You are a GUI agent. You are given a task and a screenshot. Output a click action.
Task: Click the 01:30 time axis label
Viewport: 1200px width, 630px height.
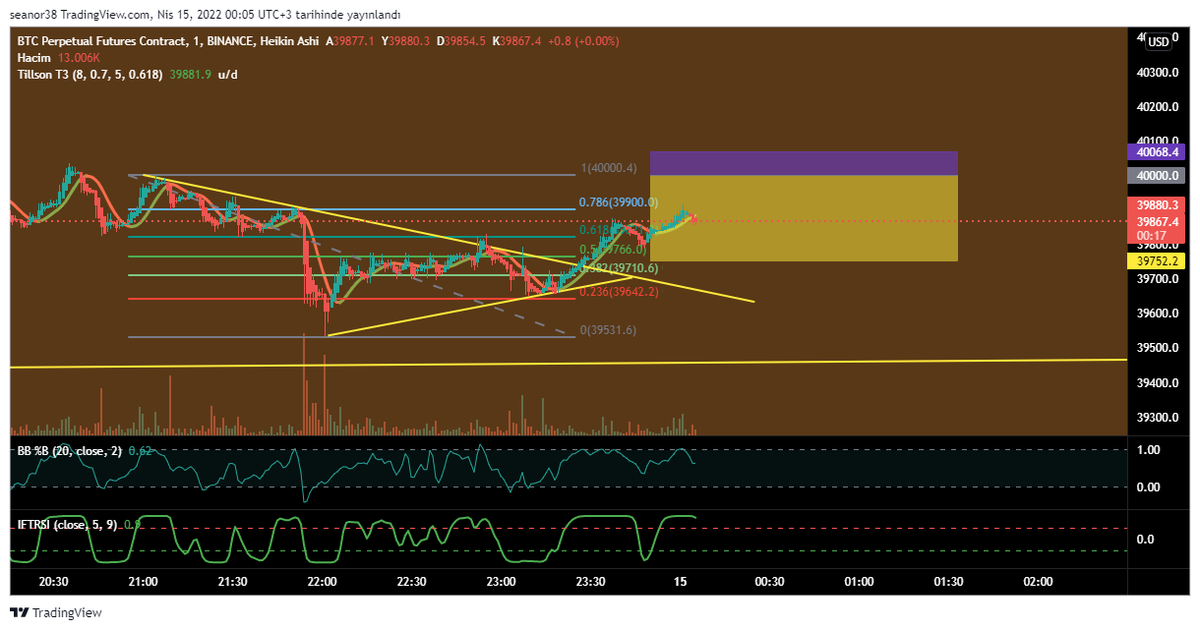pos(948,582)
